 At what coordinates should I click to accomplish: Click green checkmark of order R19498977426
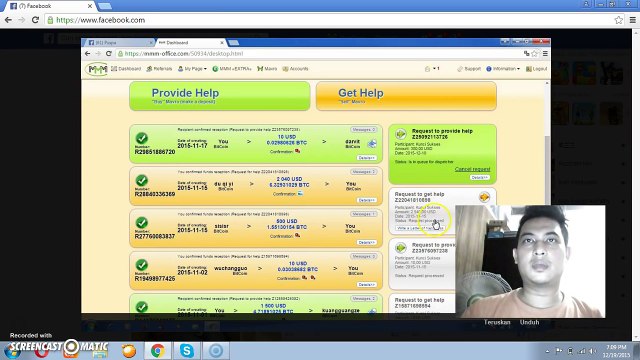(x=142, y=265)
